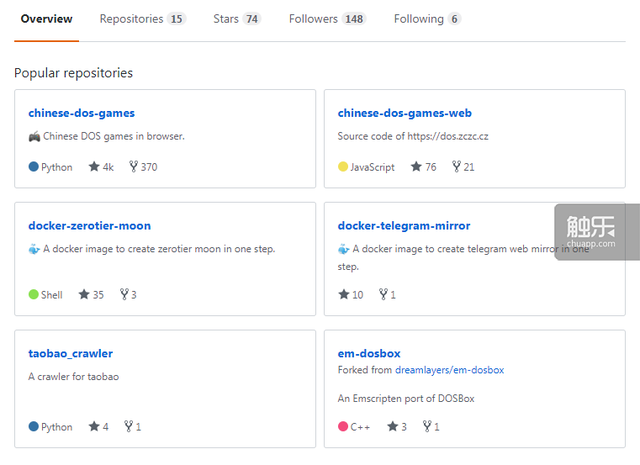Click star icon on chinese-dos-games-web card
The image size is (640, 465).
click(416, 167)
